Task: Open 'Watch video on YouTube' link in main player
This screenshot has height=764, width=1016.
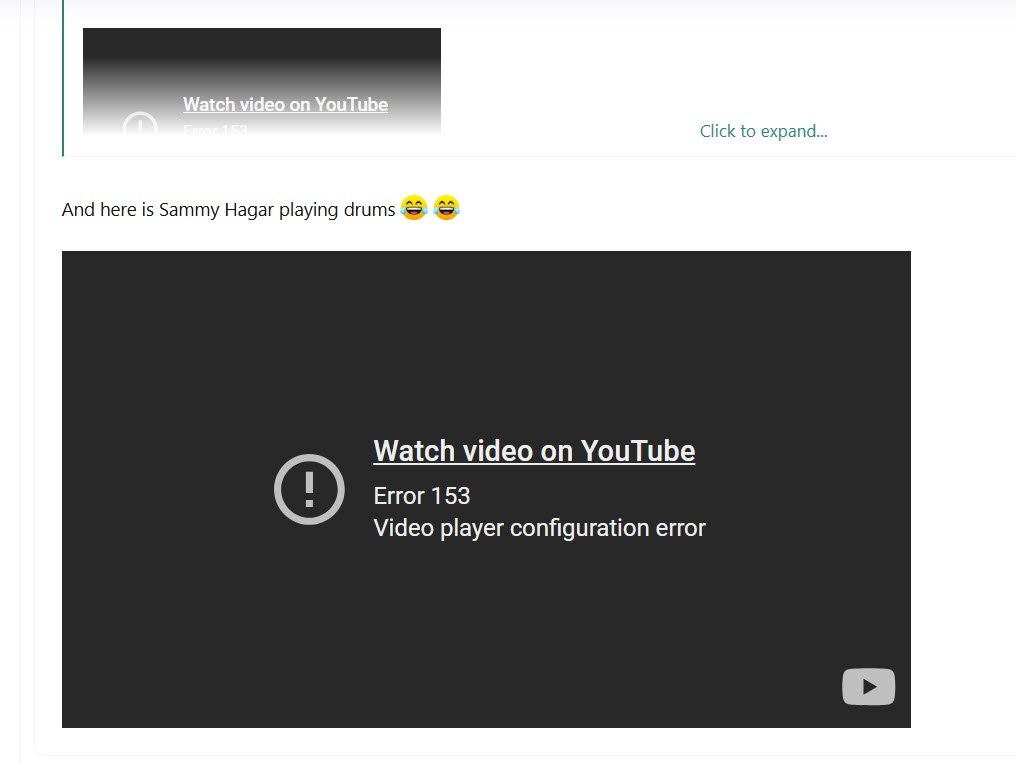Action: pos(534,451)
